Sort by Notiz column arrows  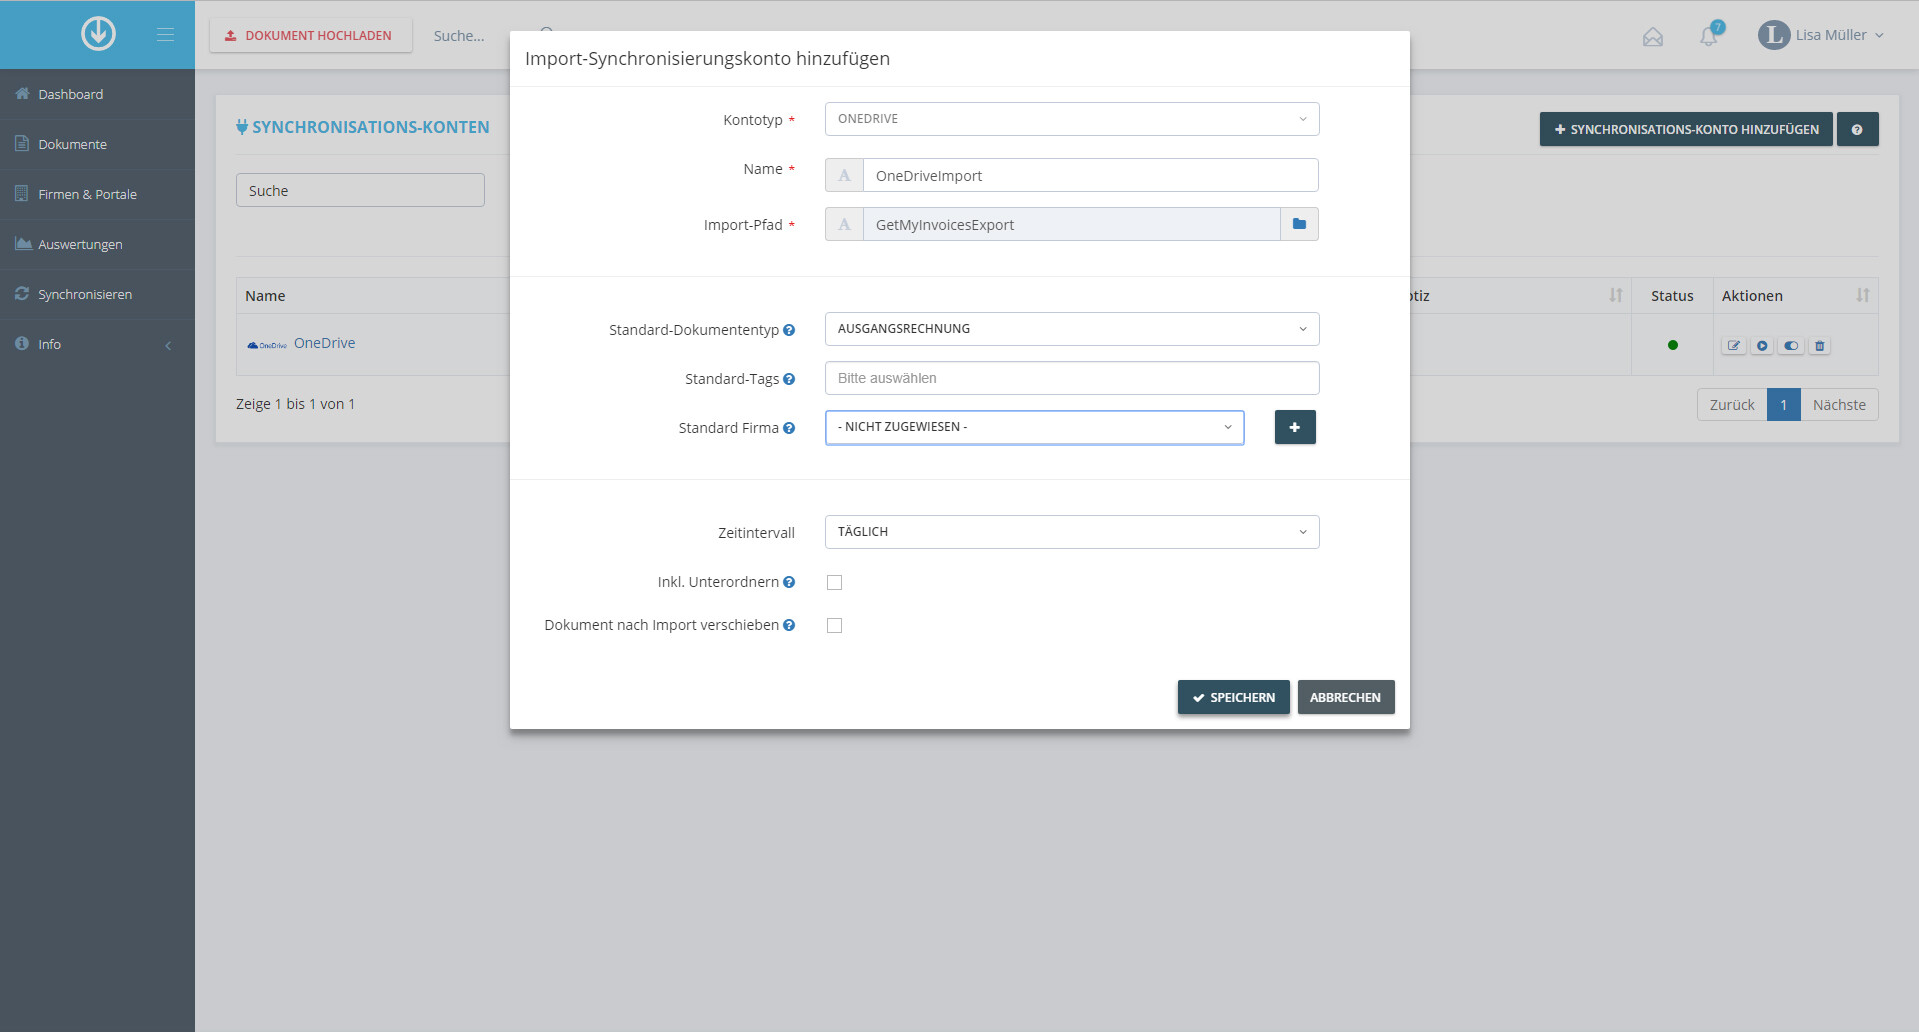pyautogui.click(x=1616, y=295)
